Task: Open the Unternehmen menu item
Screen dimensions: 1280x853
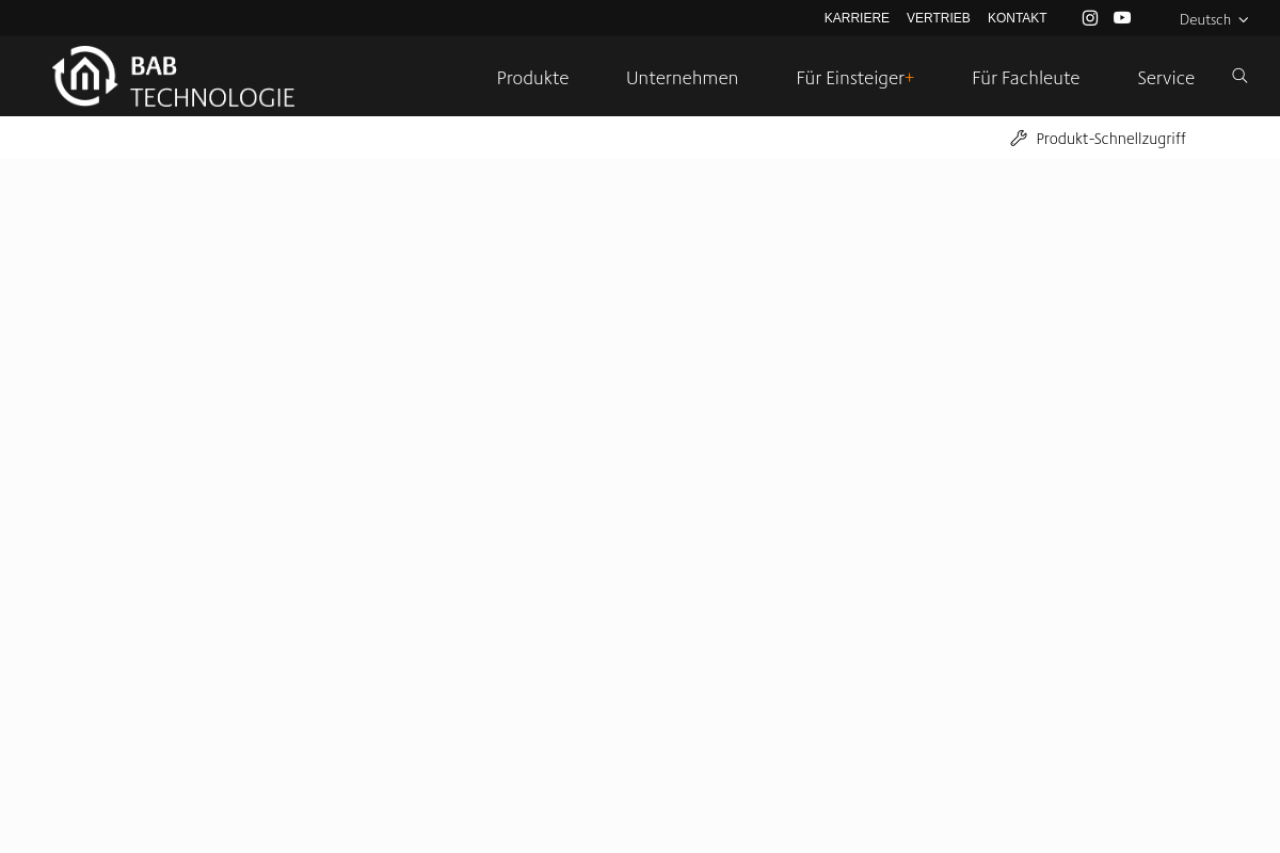Action: 682,78
